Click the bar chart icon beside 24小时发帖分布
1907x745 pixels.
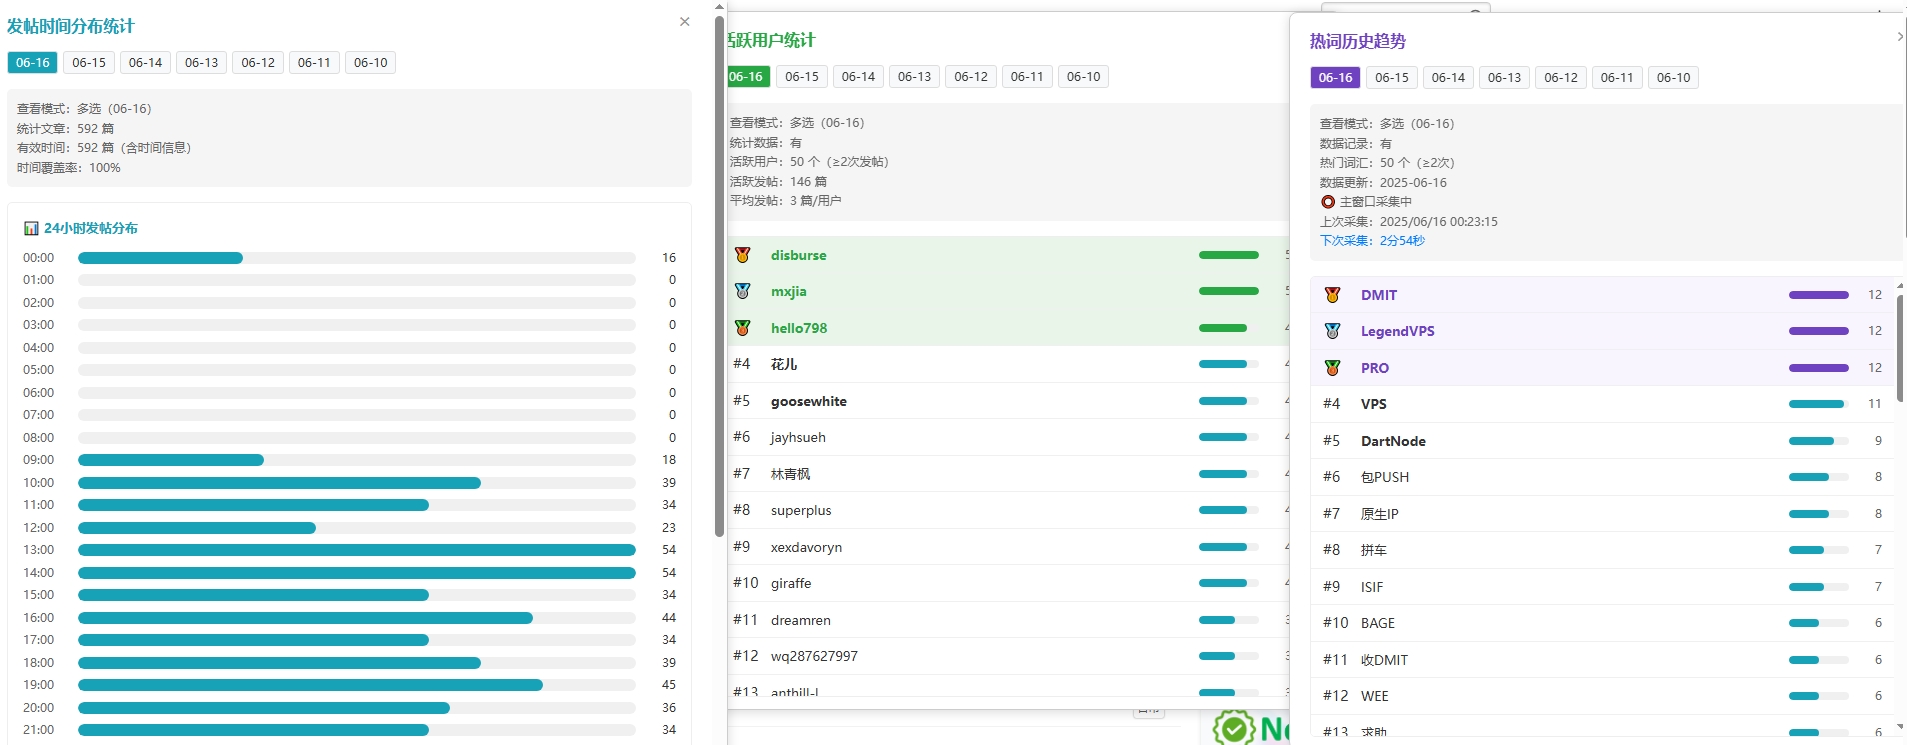coord(31,228)
